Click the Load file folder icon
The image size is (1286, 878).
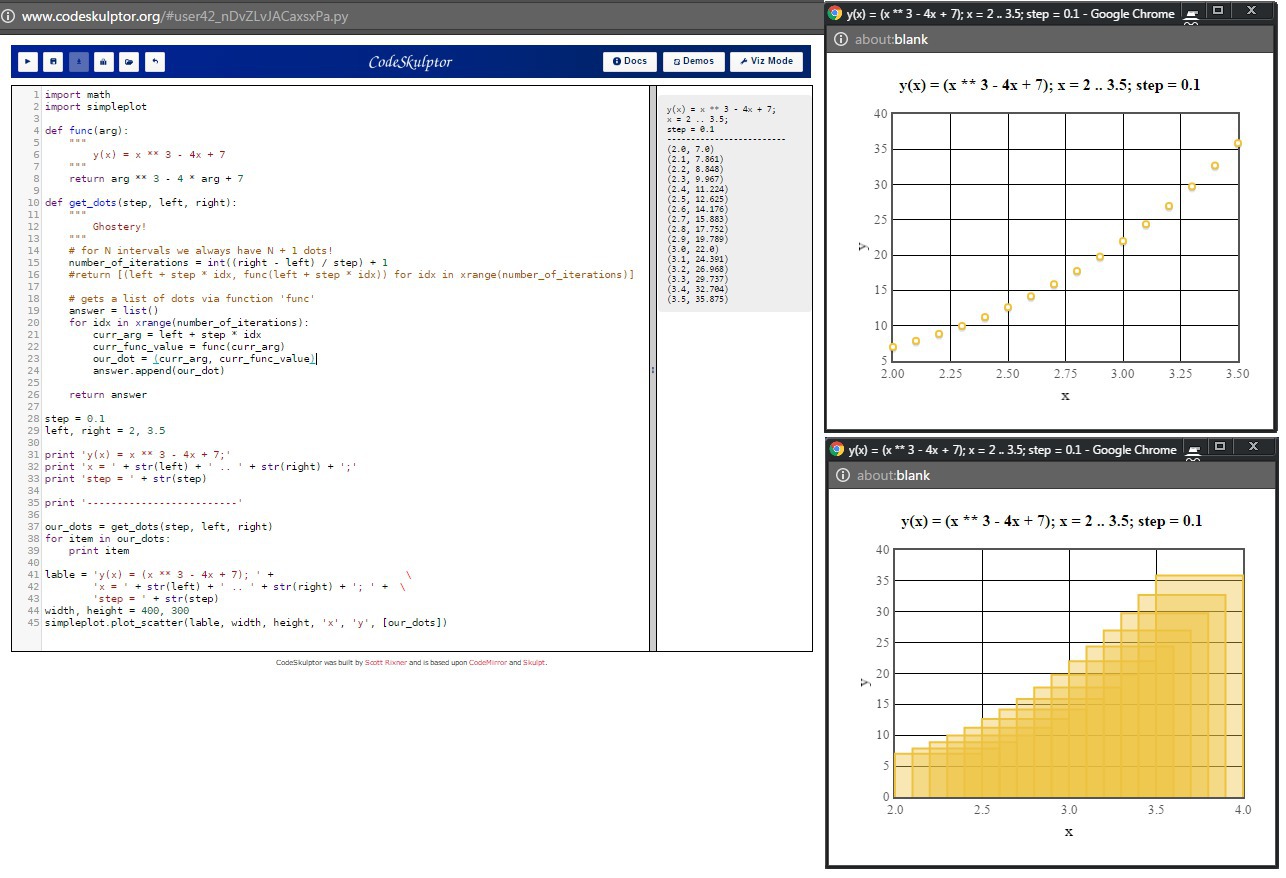tap(129, 62)
